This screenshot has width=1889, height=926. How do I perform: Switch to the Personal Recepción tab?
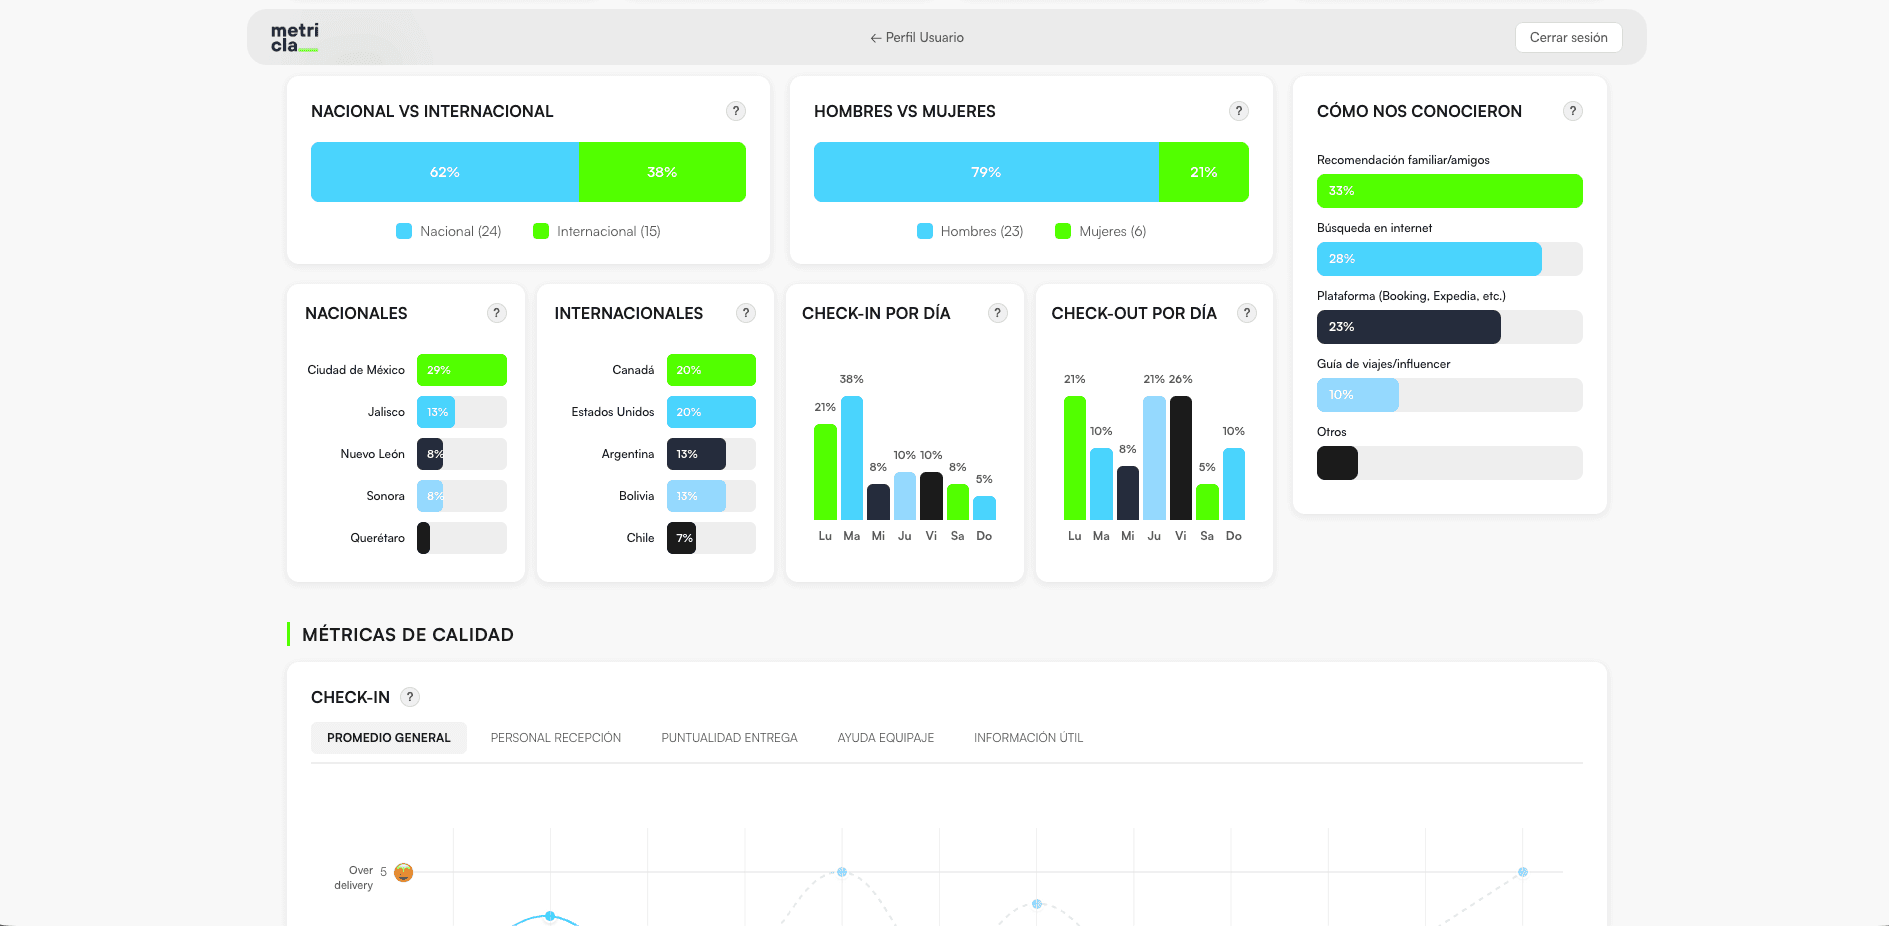[x=555, y=737]
